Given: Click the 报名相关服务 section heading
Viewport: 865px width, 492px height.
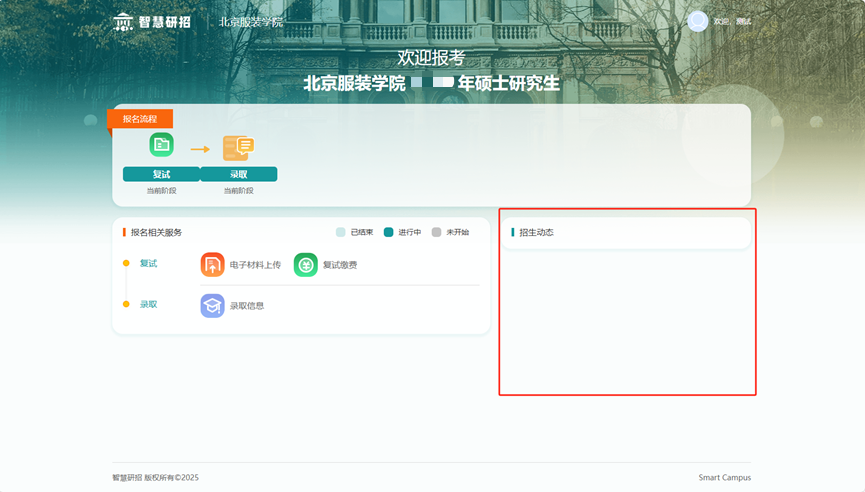Looking at the screenshot, I should (156, 232).
